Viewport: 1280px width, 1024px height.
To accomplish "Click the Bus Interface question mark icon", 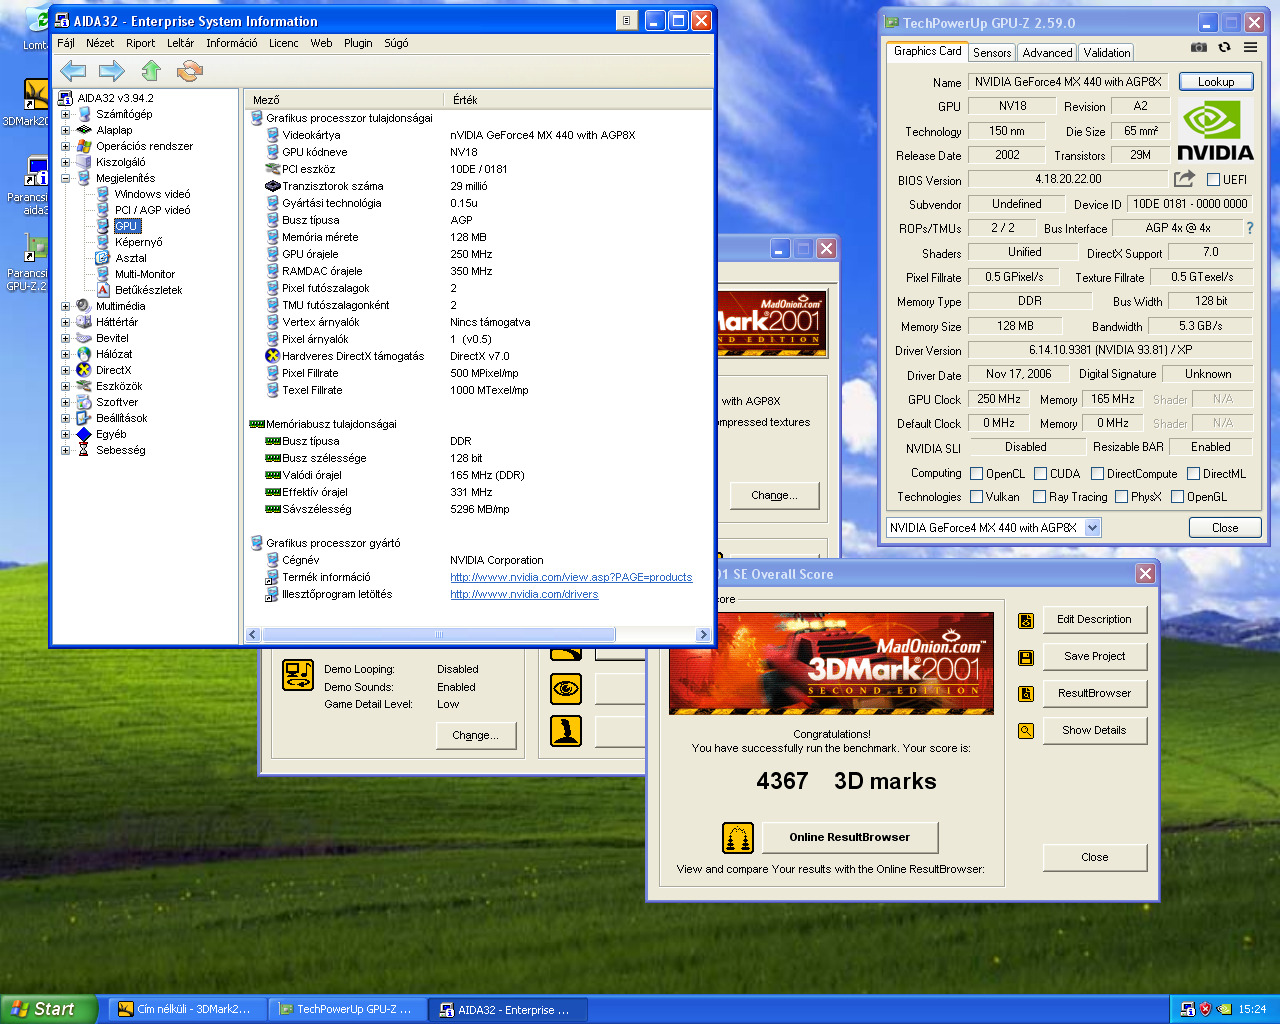I will (x=1249, y=228).
